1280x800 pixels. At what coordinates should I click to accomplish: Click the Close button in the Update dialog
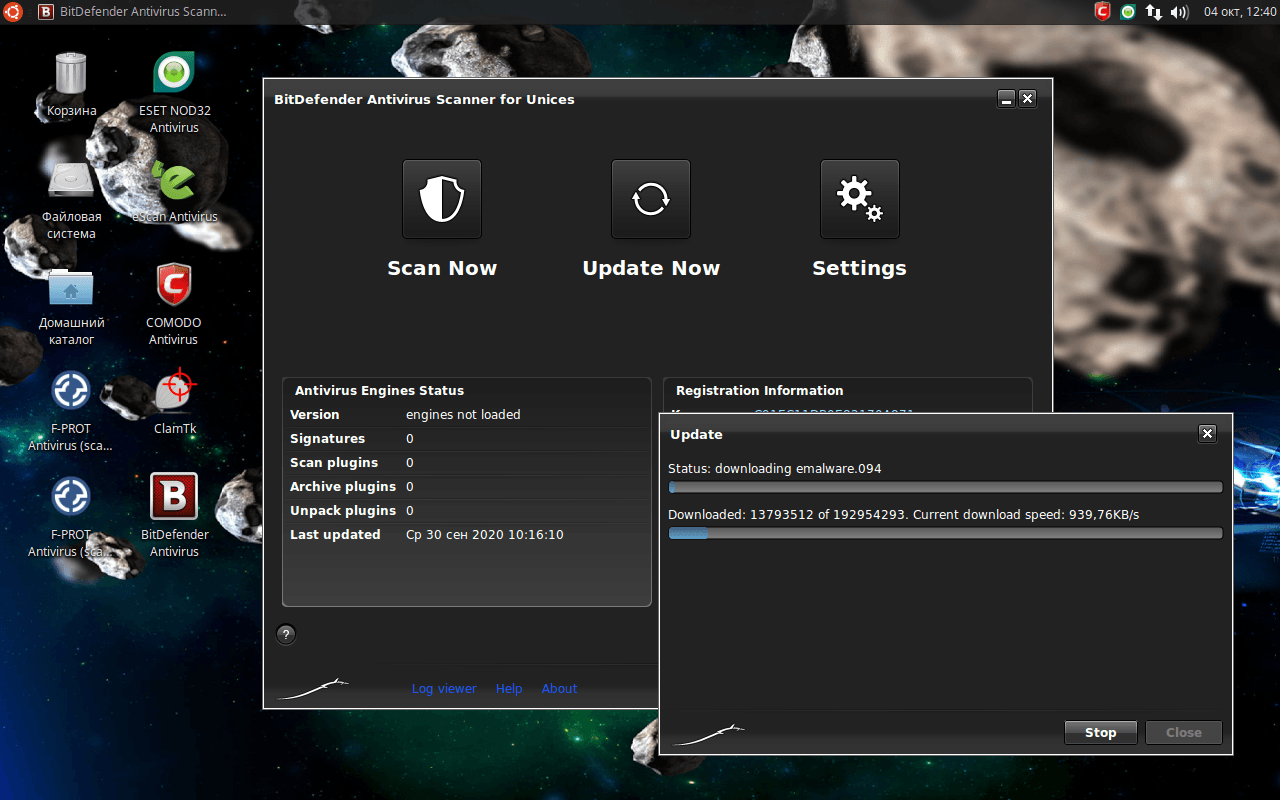click(x=1184, y=732)
